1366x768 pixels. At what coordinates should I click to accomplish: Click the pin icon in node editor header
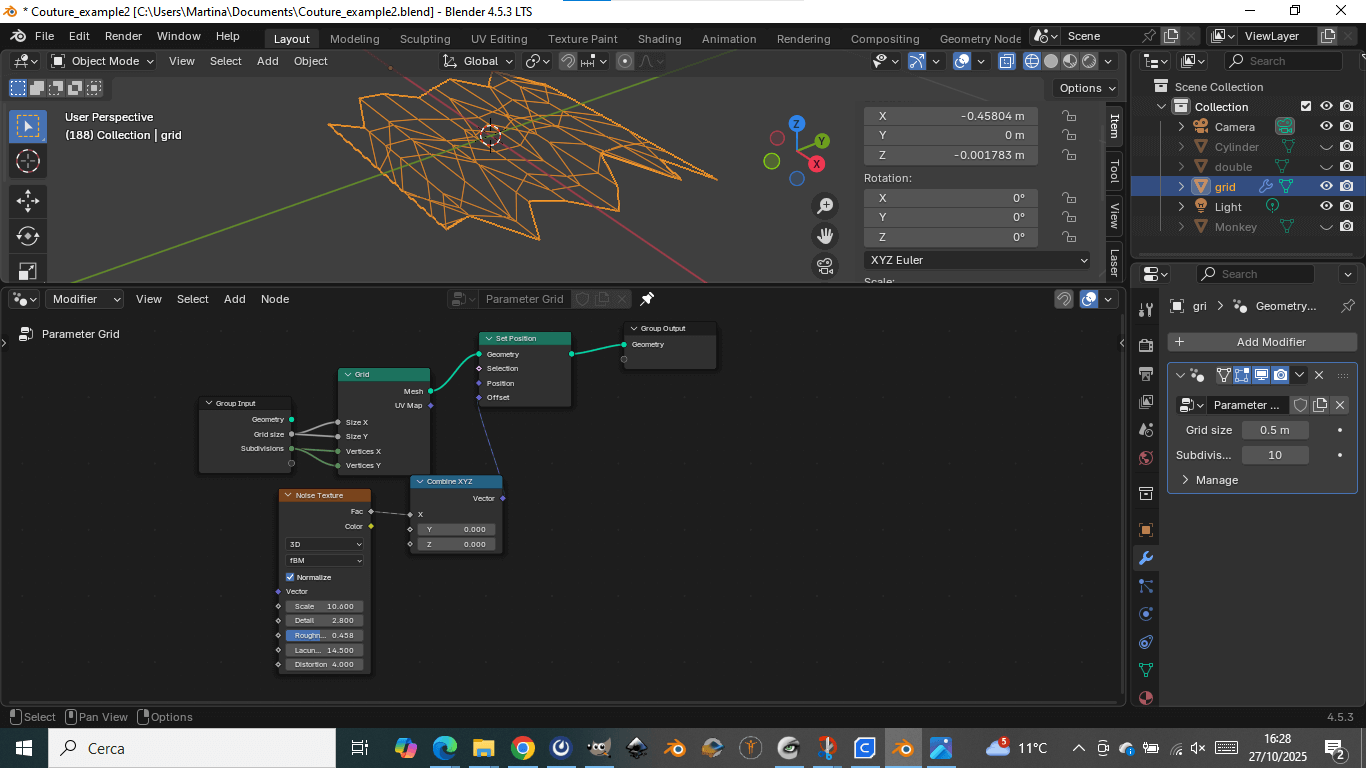647,299
